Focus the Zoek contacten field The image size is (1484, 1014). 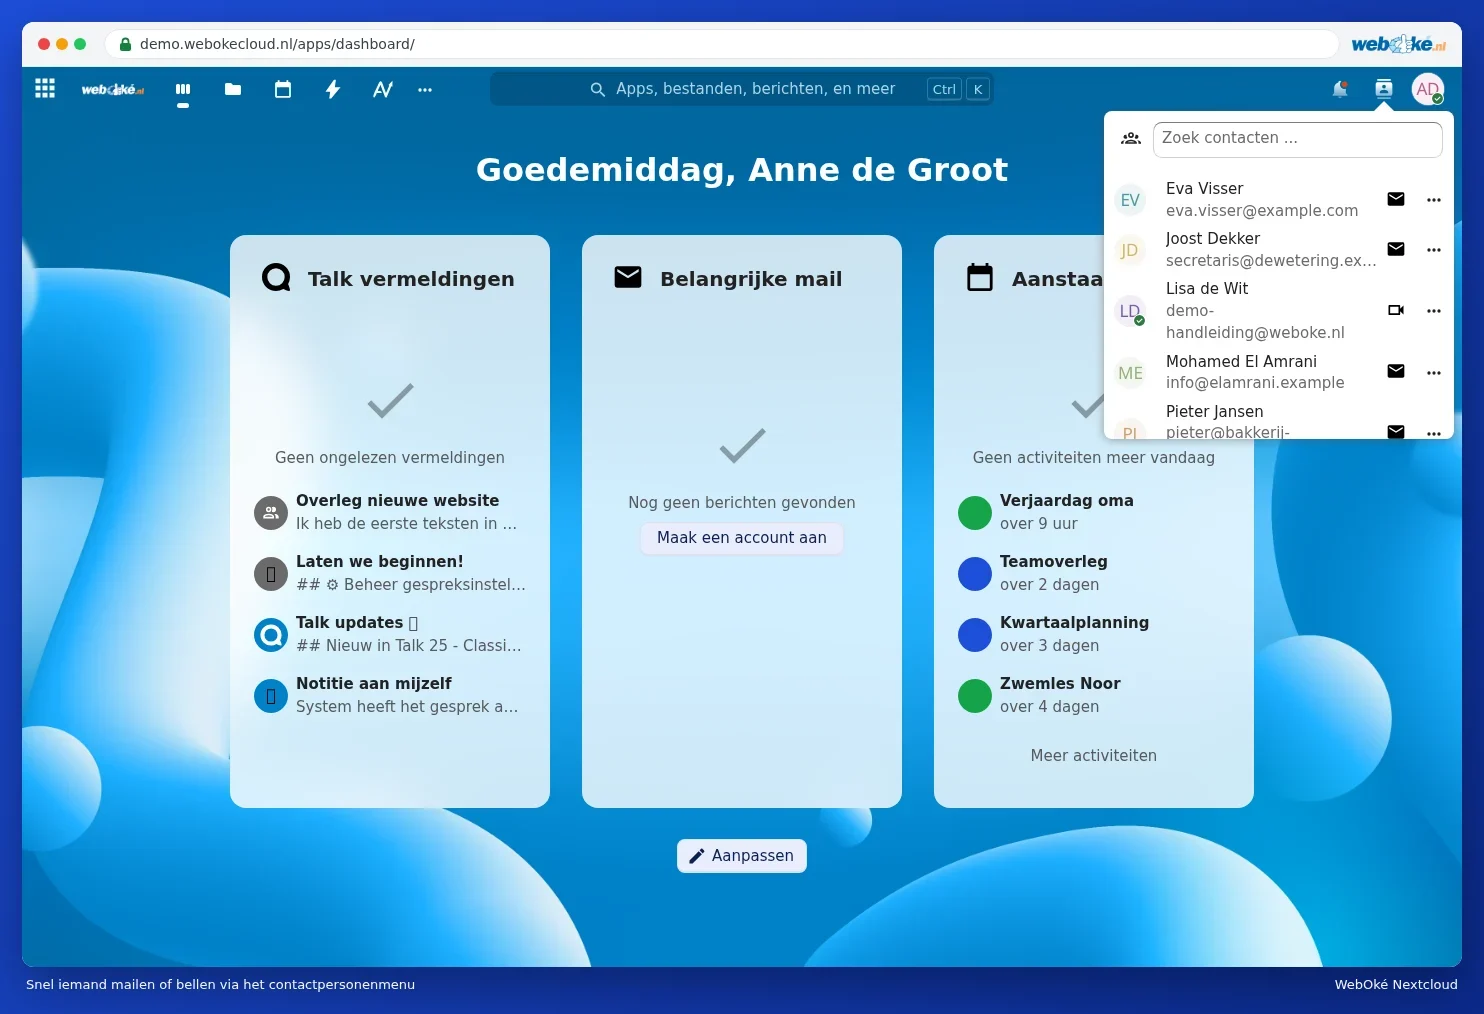[1298, 139]
